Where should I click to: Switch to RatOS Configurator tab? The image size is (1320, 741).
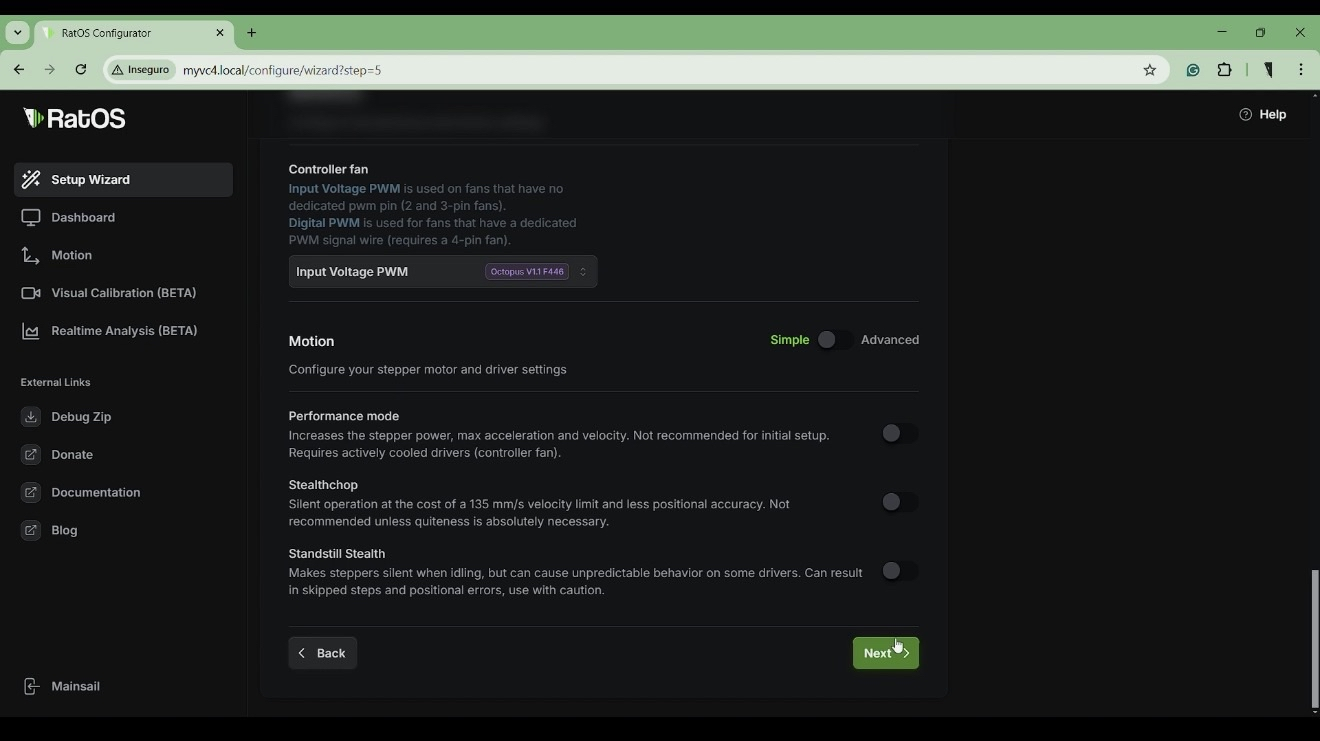pyautogui.click(x=130, y=33)
